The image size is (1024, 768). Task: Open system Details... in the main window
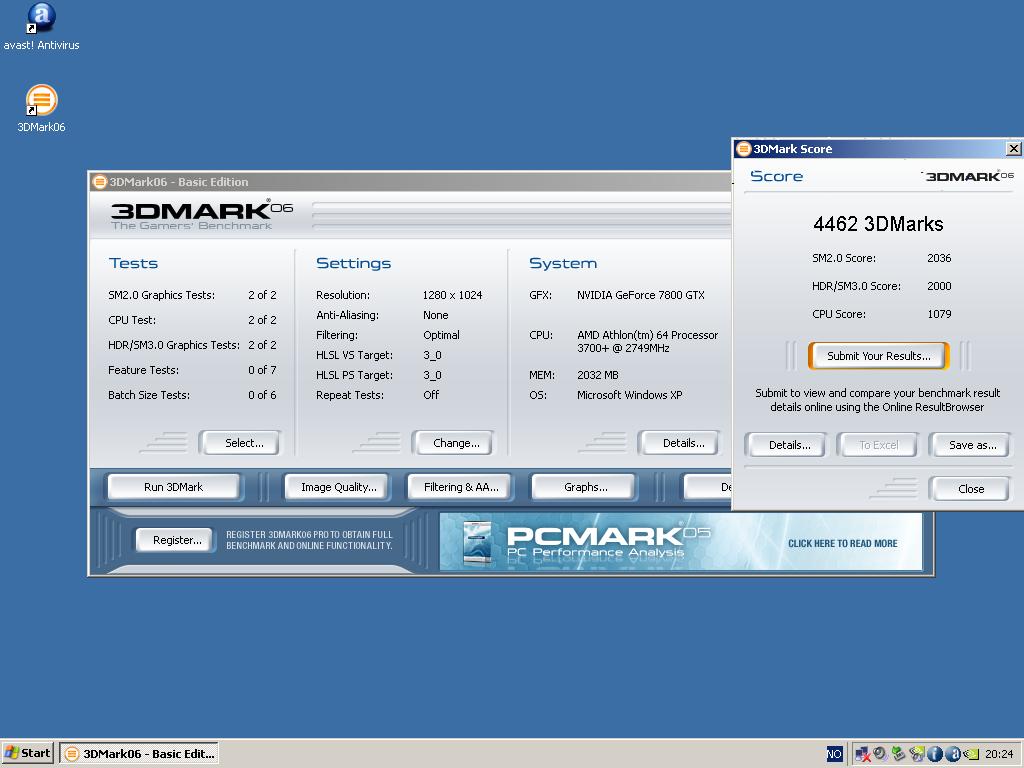(x=680, y=443)
